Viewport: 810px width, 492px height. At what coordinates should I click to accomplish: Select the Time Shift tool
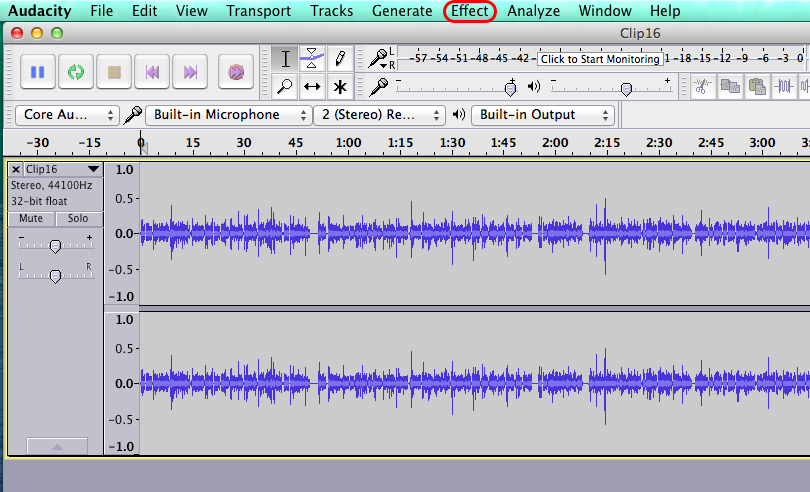312,86
